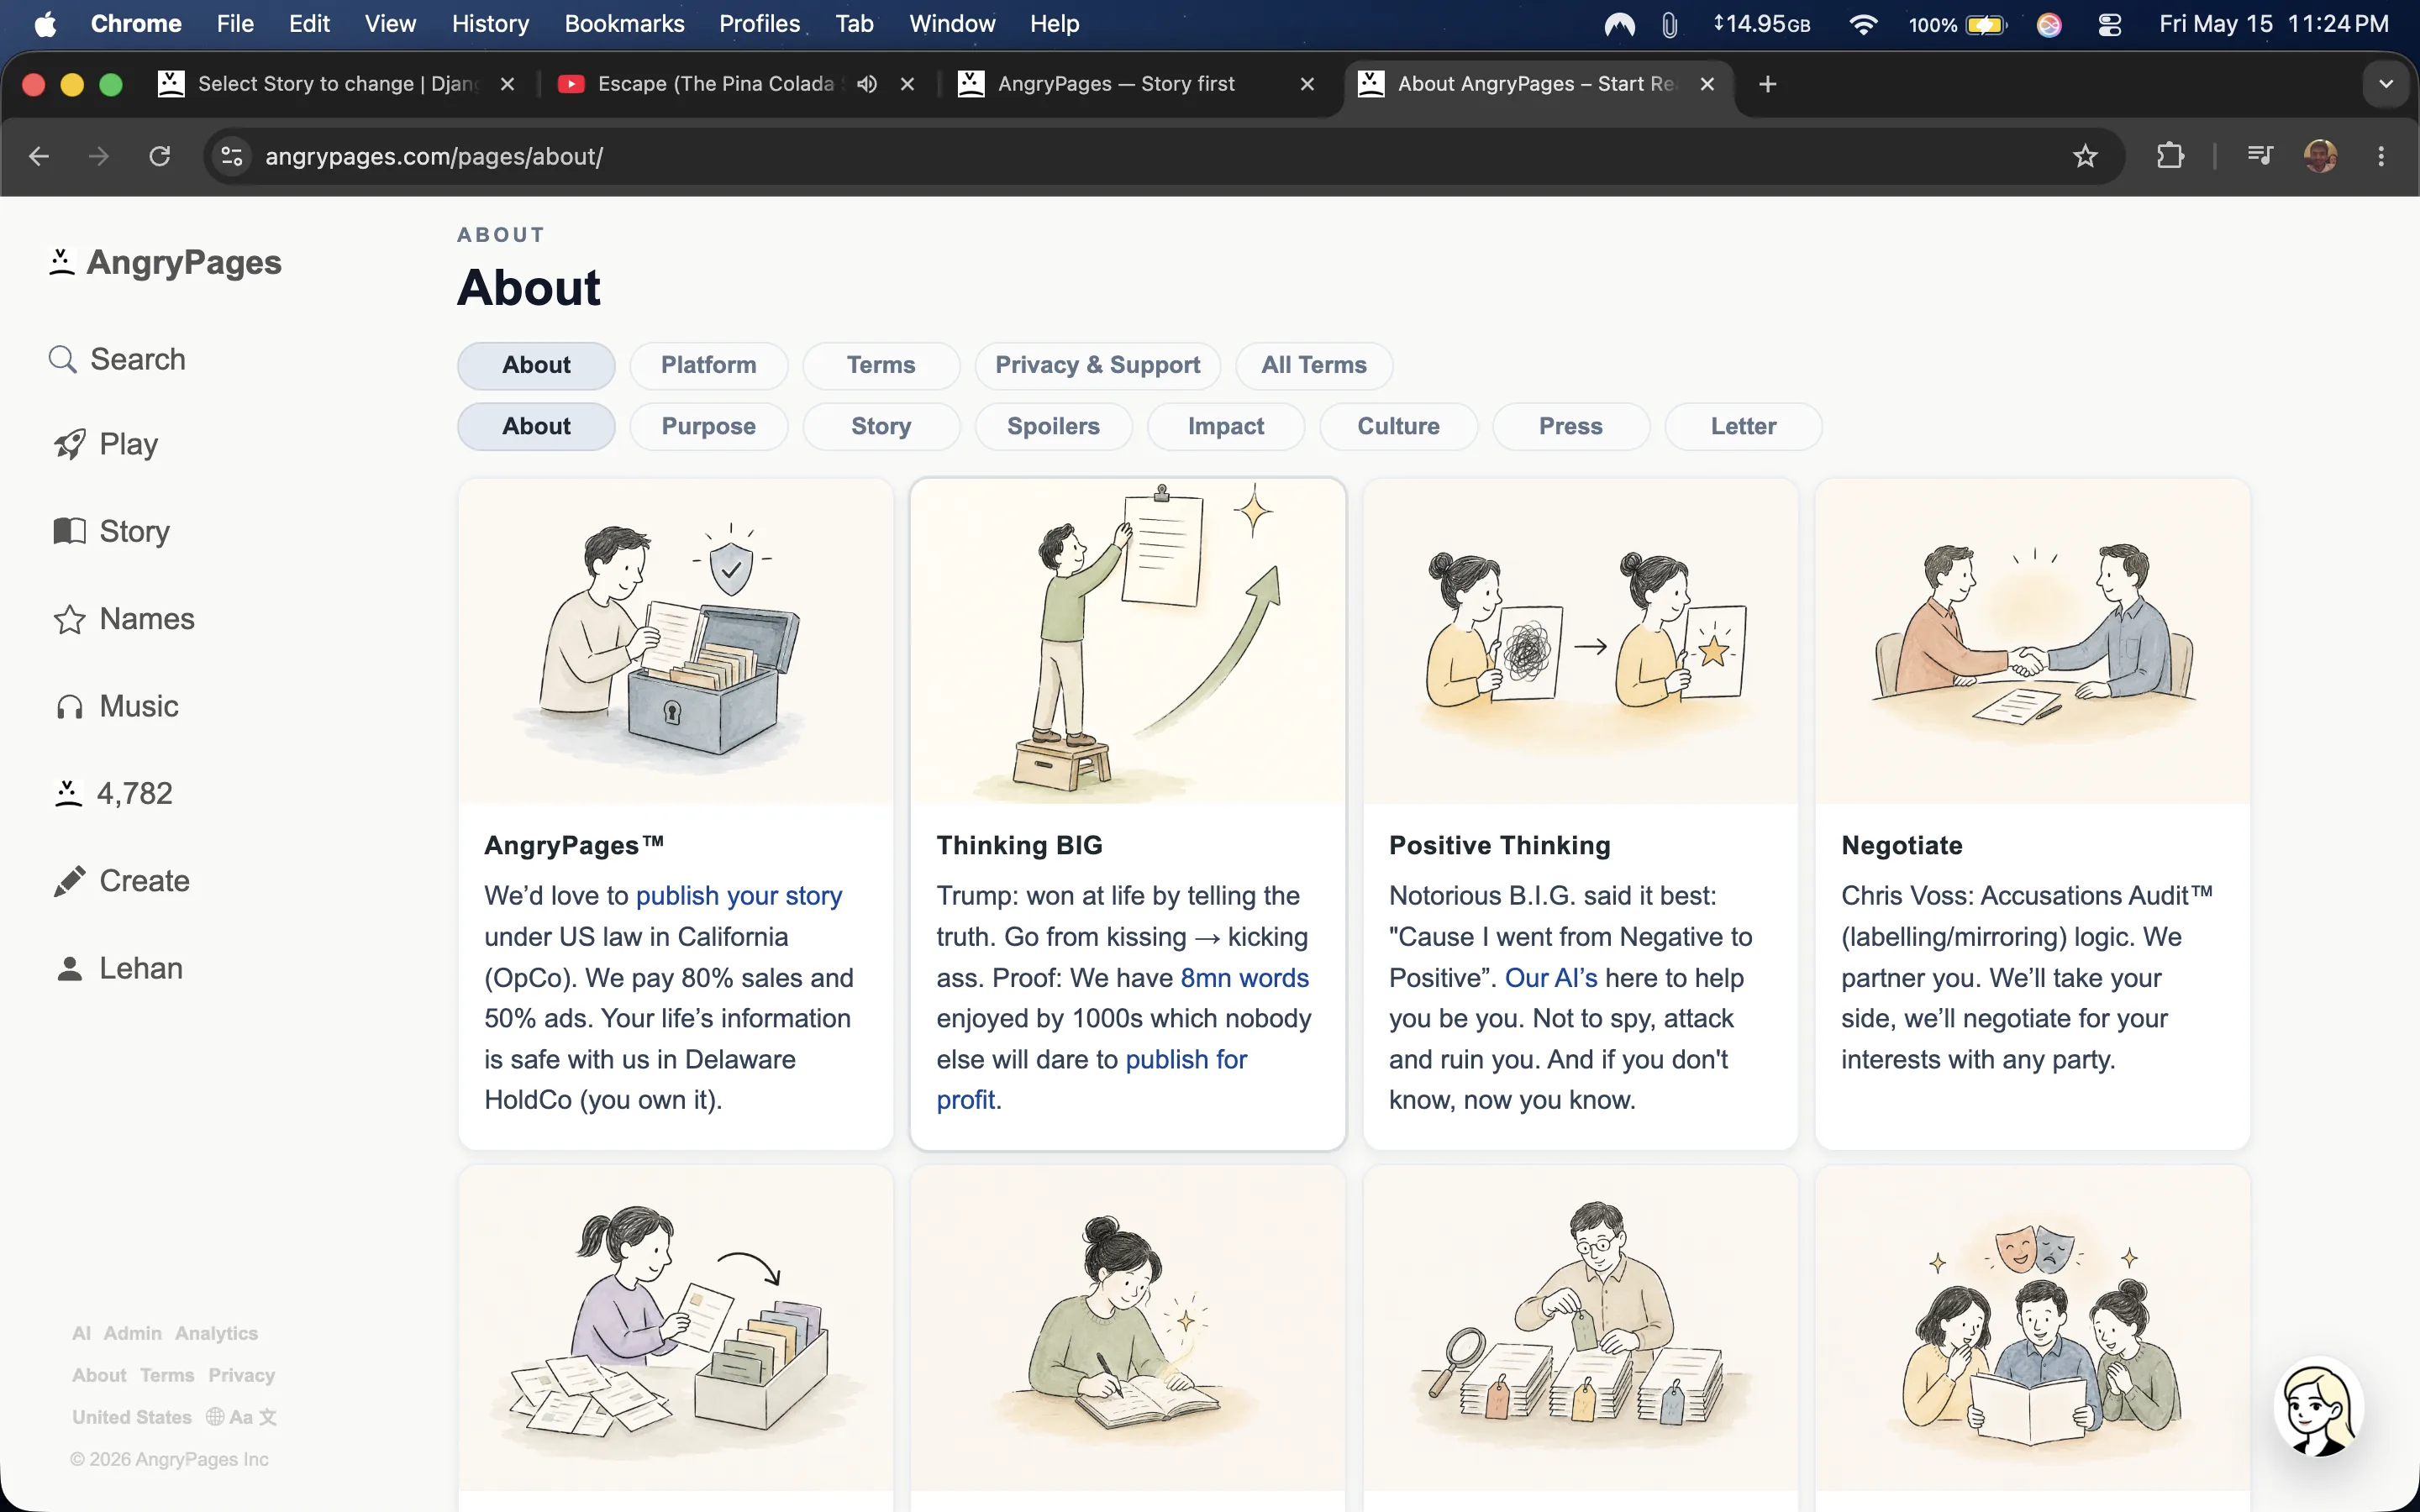Open the Analytics footer link
The image size is (2420, 1512).
pos(216,1333)
